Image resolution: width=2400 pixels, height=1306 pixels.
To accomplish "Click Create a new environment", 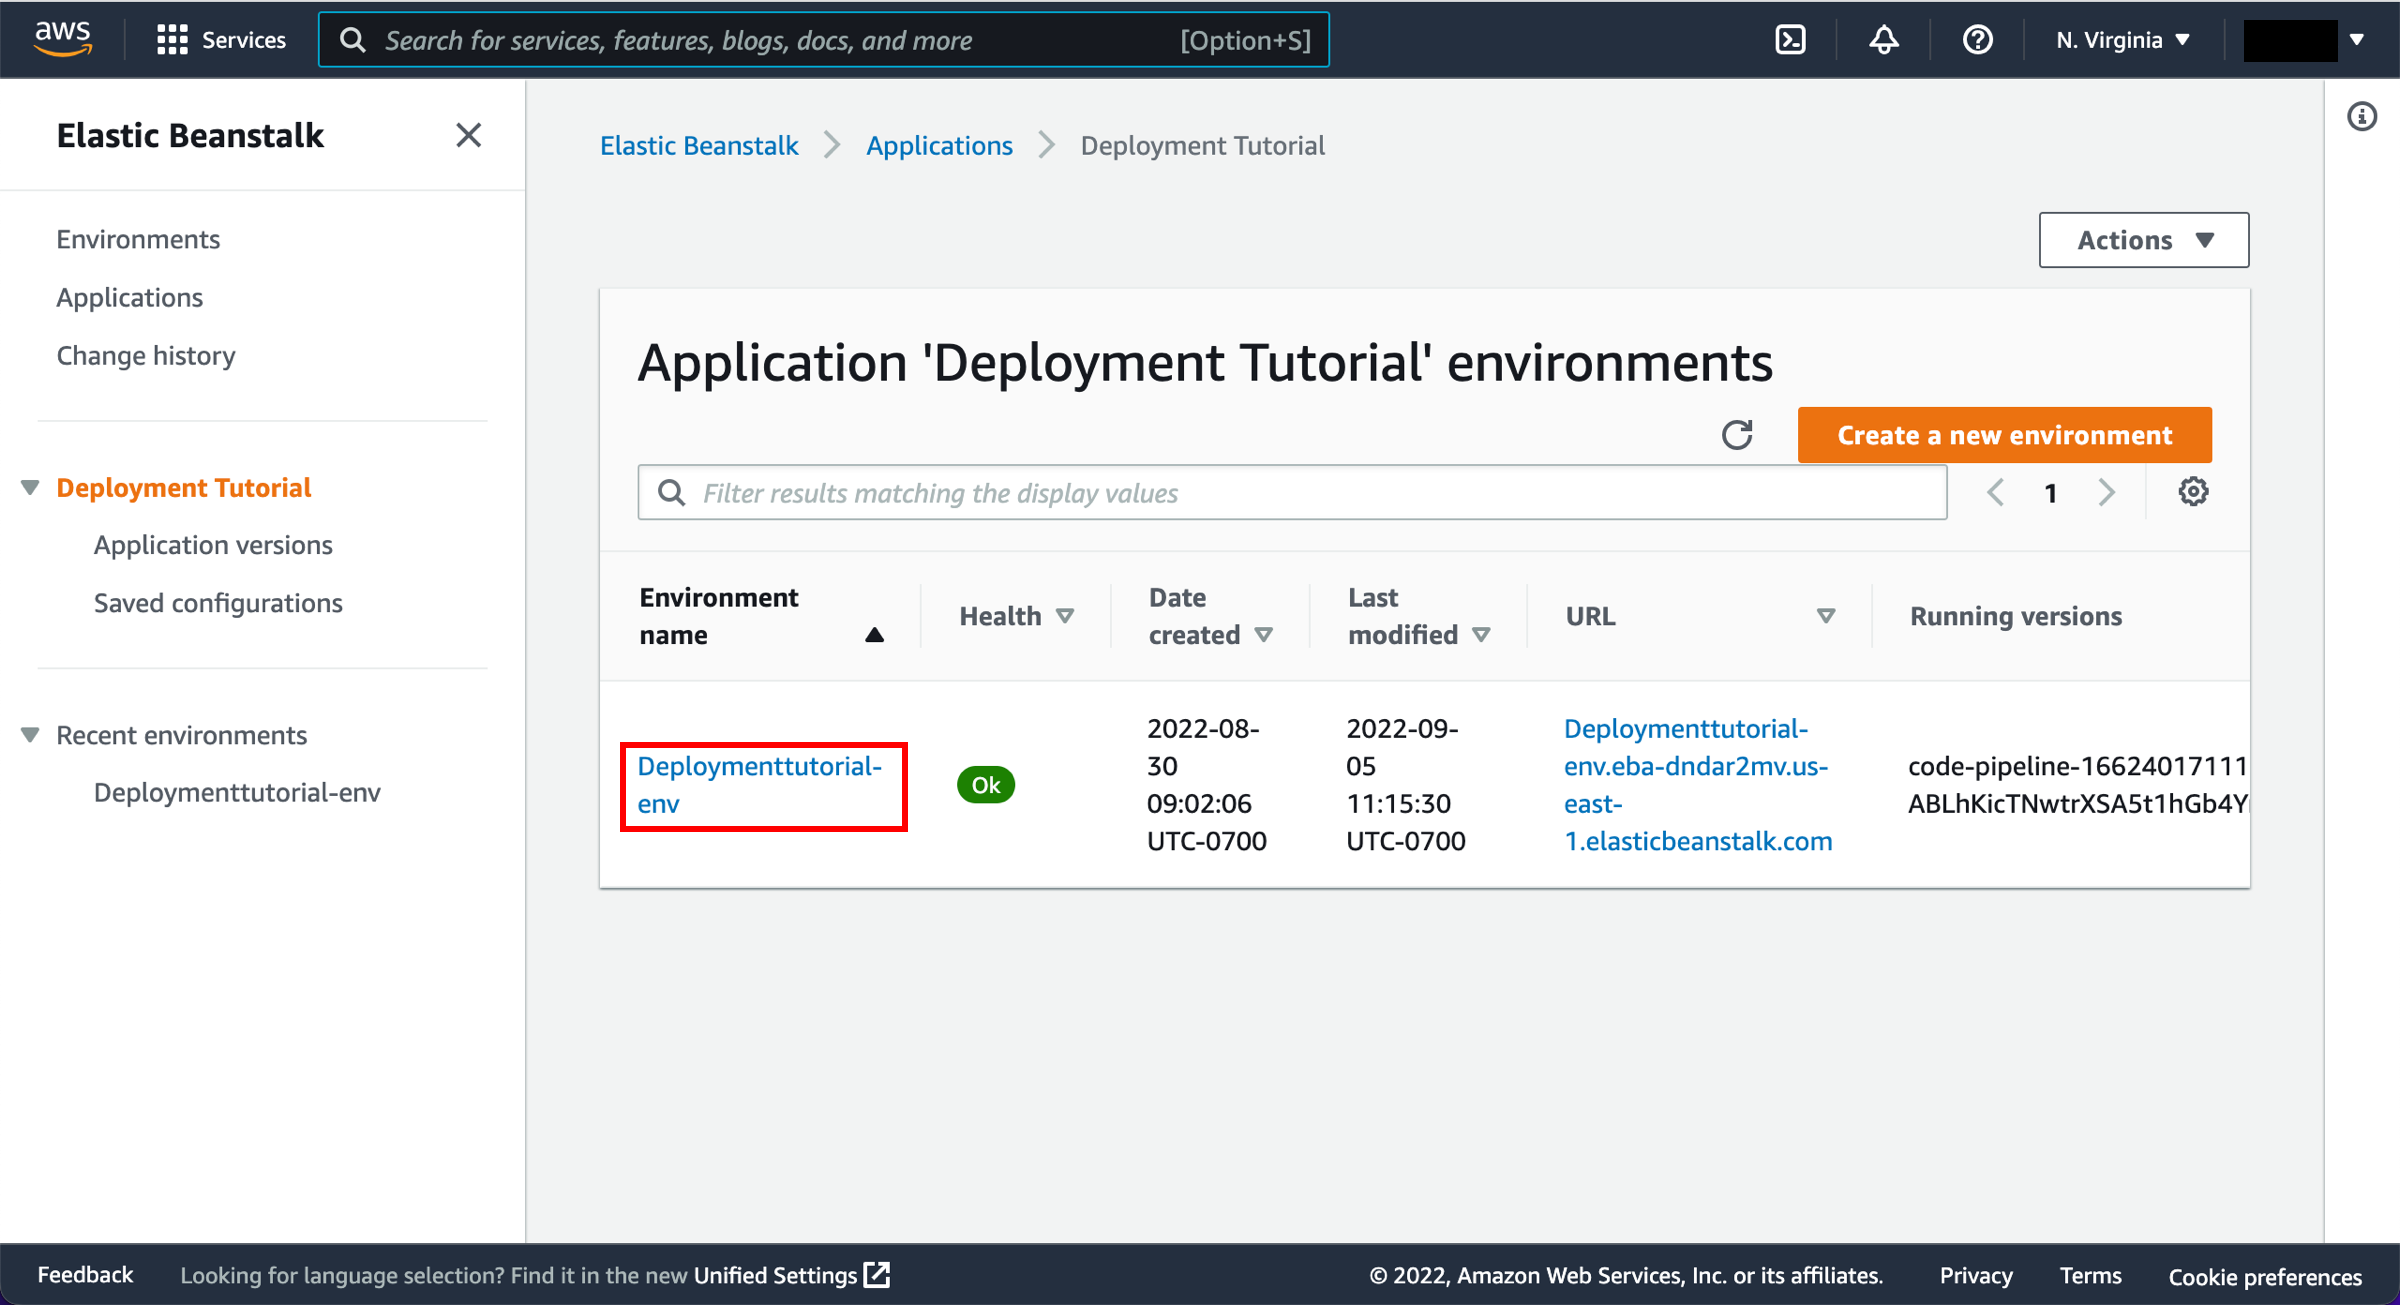I will 2005,435.
